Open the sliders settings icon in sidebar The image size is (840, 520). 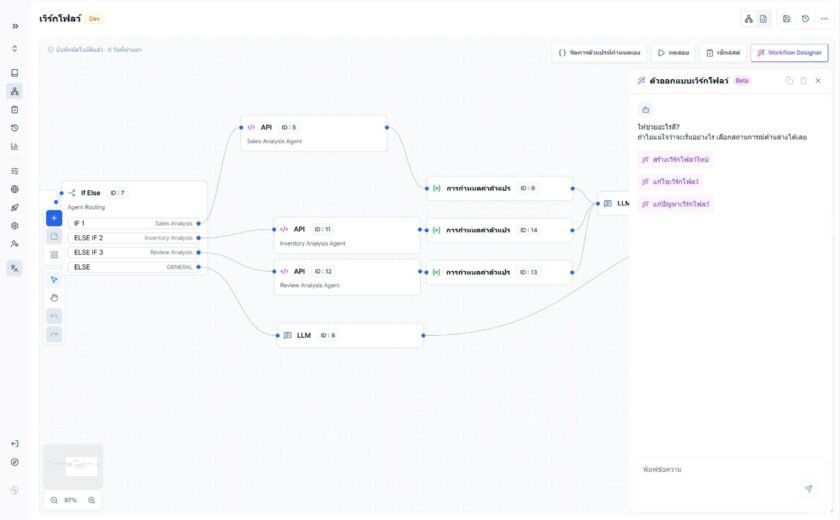[14, 171]
